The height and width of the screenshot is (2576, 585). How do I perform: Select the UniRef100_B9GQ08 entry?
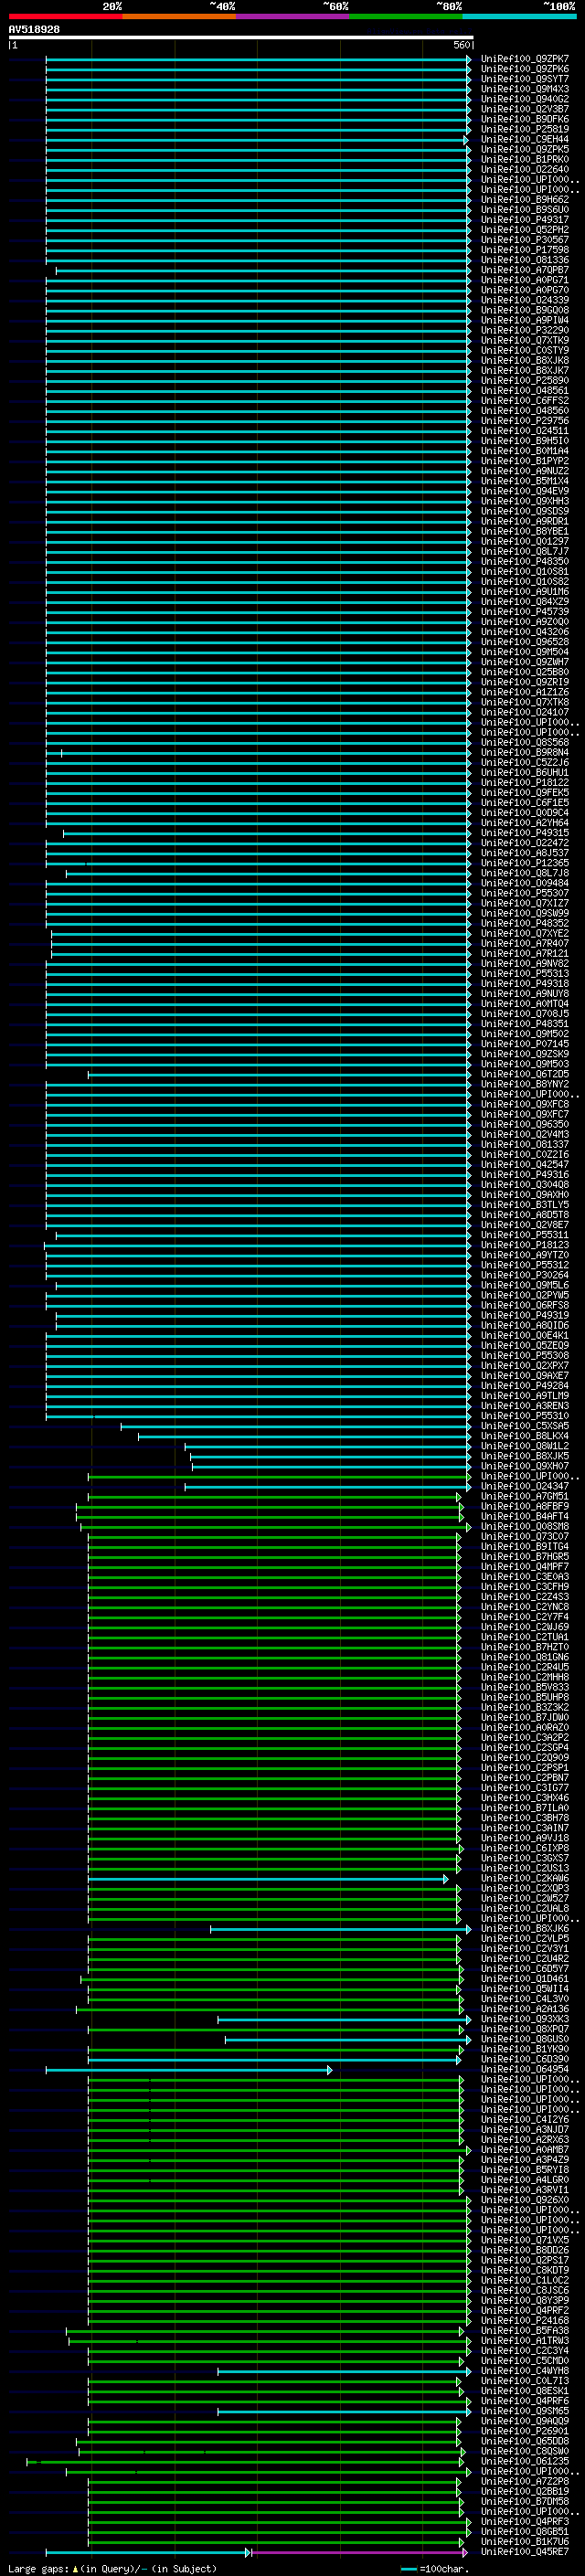[525, 310]
